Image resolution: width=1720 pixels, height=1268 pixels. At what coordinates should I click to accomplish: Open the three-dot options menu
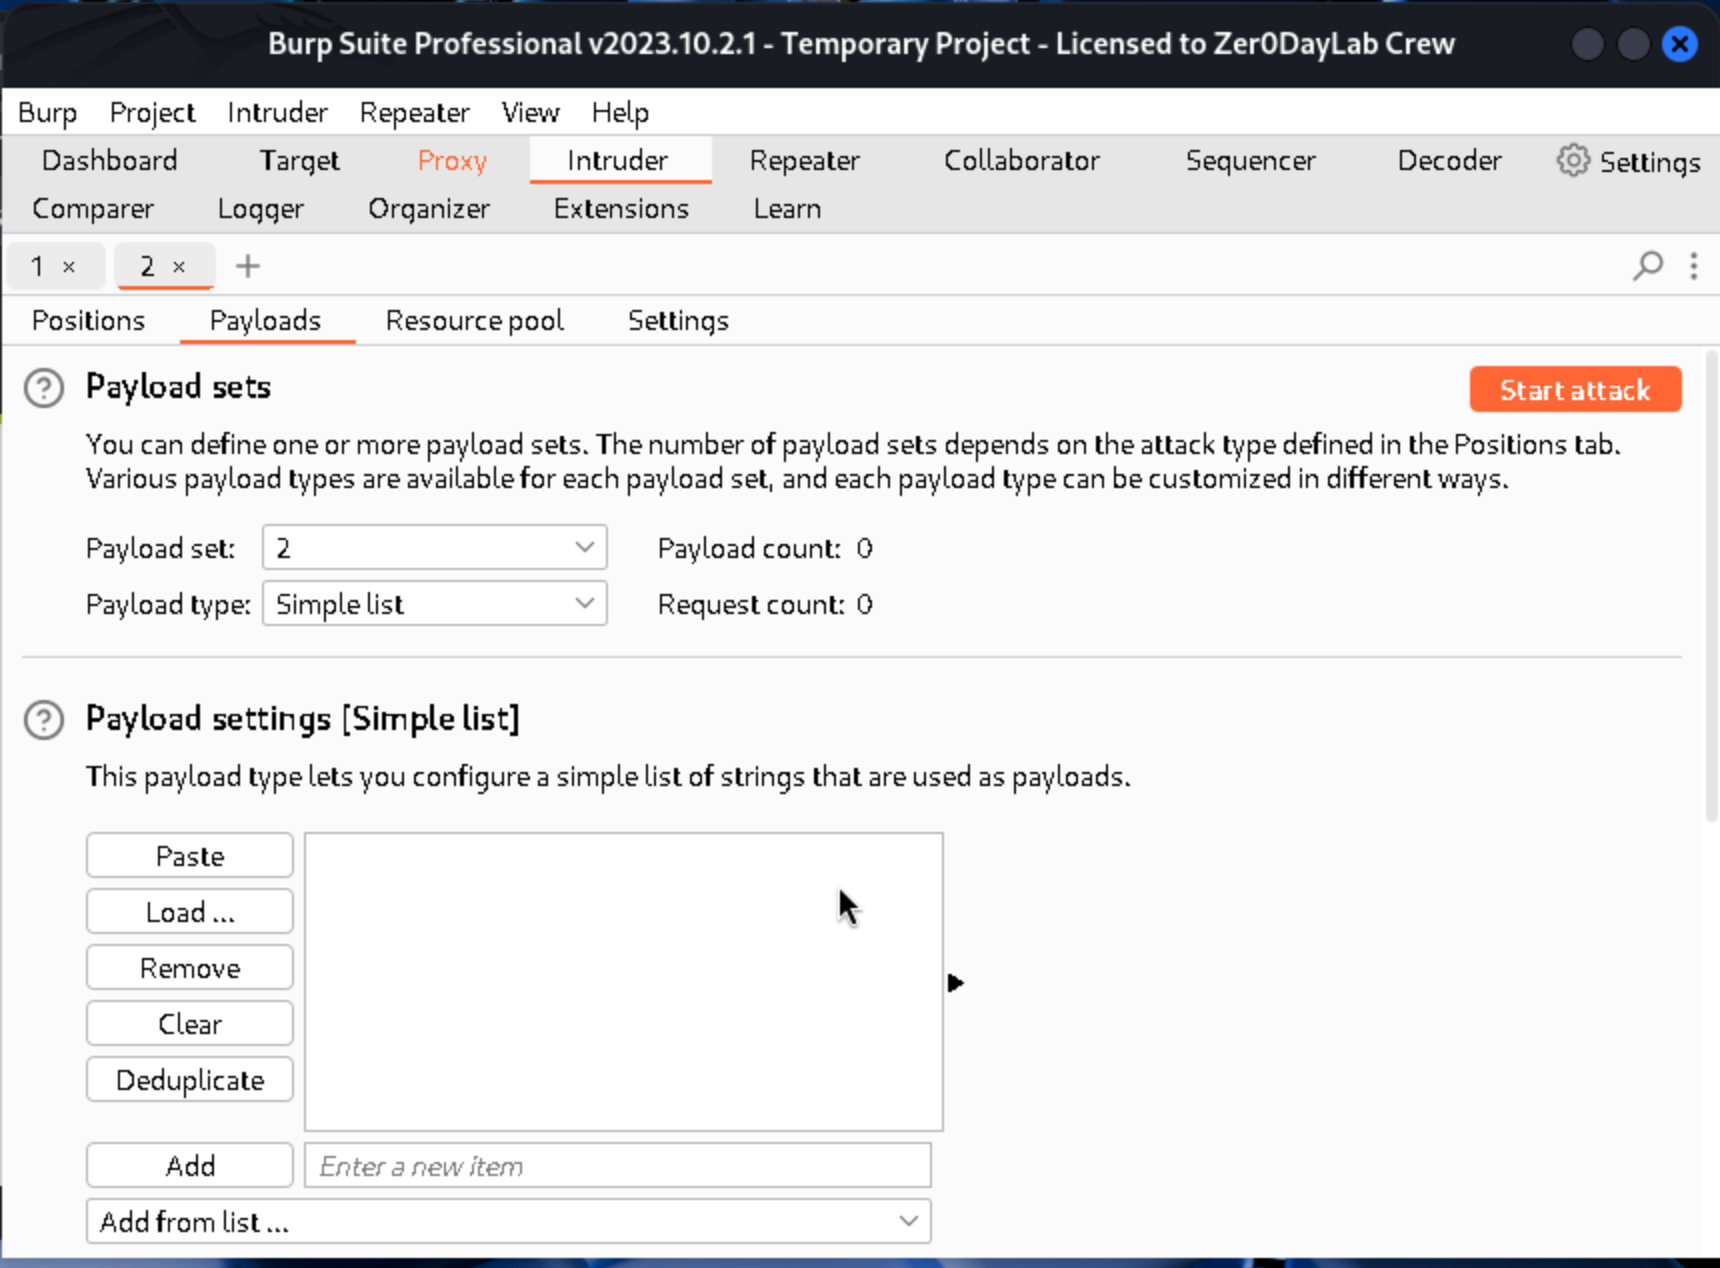click(x=1694, y=266)
